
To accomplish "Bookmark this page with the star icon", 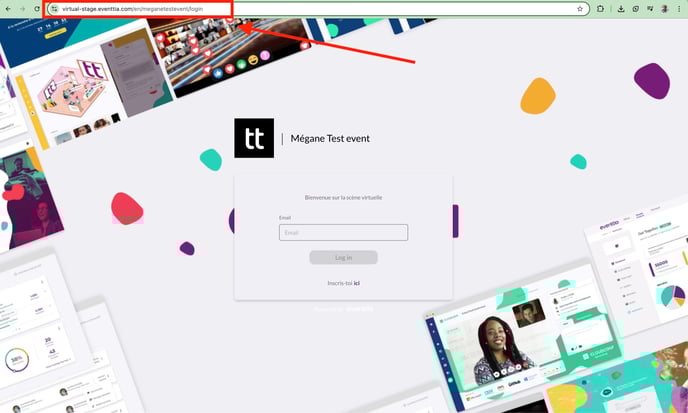I will [580, 8].
